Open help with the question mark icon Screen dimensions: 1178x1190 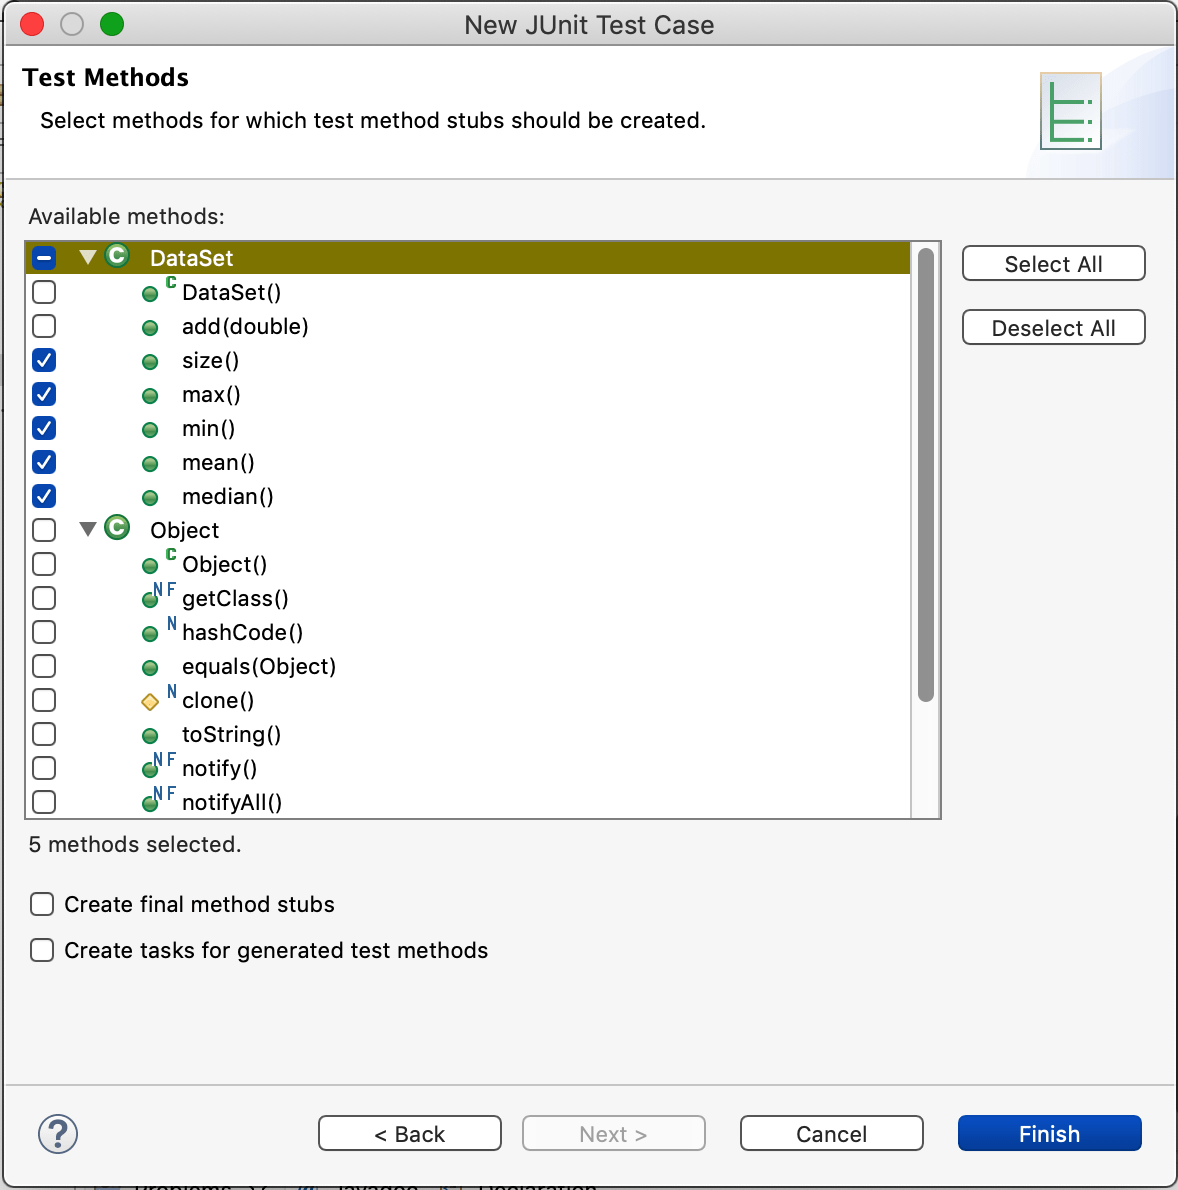[x=58, y=1135]
